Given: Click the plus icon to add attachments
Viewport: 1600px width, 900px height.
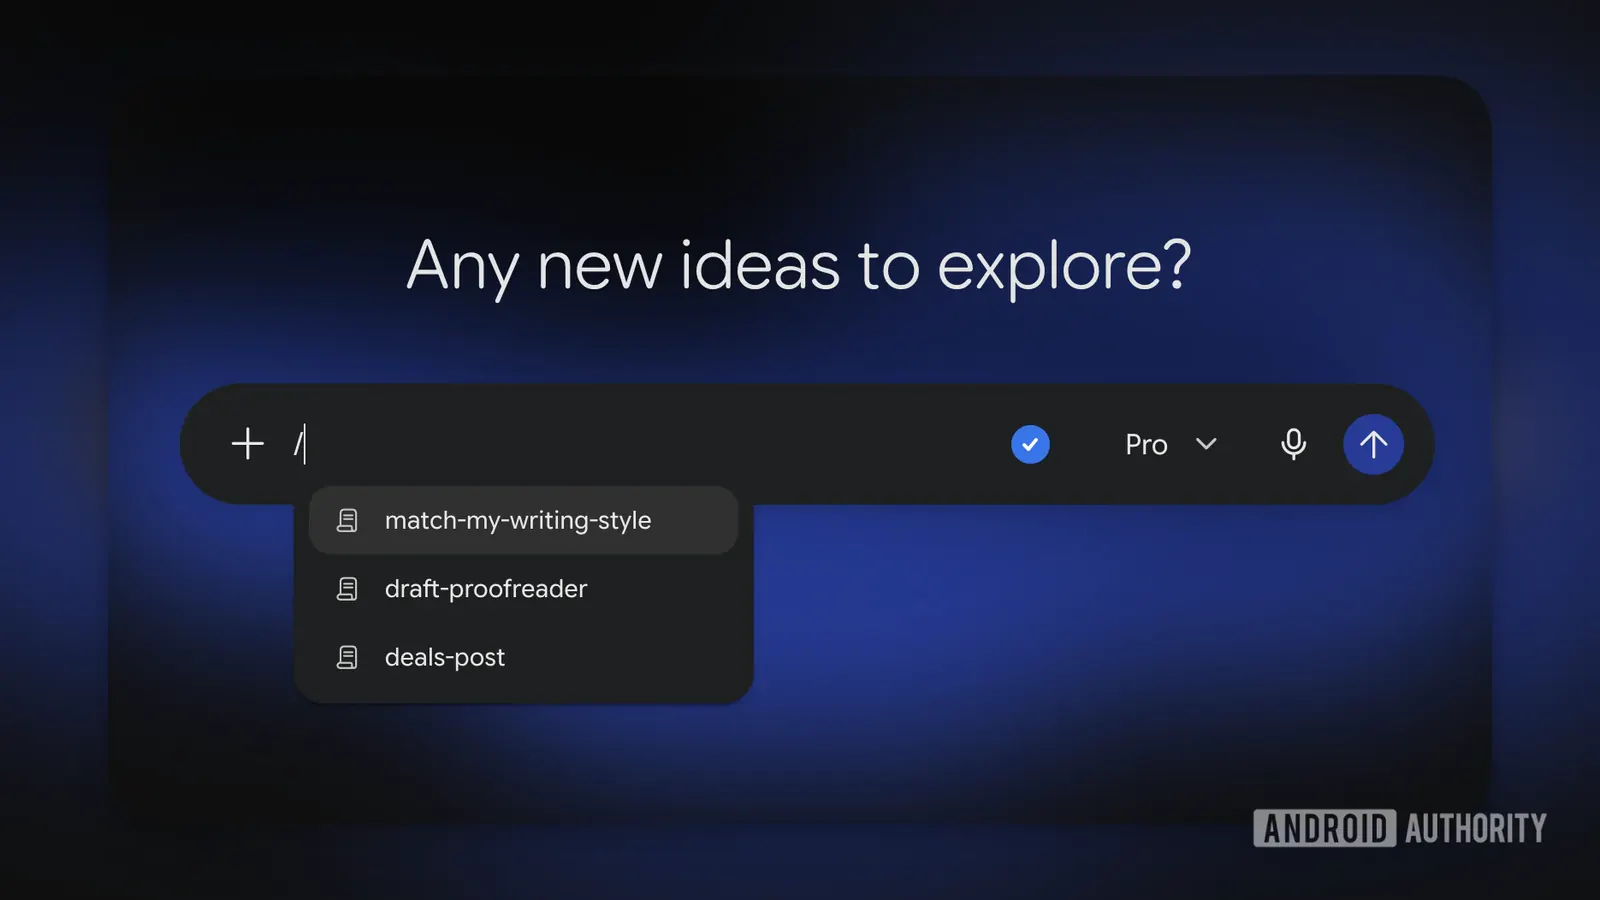Looking at the screenshot, I should click(x=247, y=443).
